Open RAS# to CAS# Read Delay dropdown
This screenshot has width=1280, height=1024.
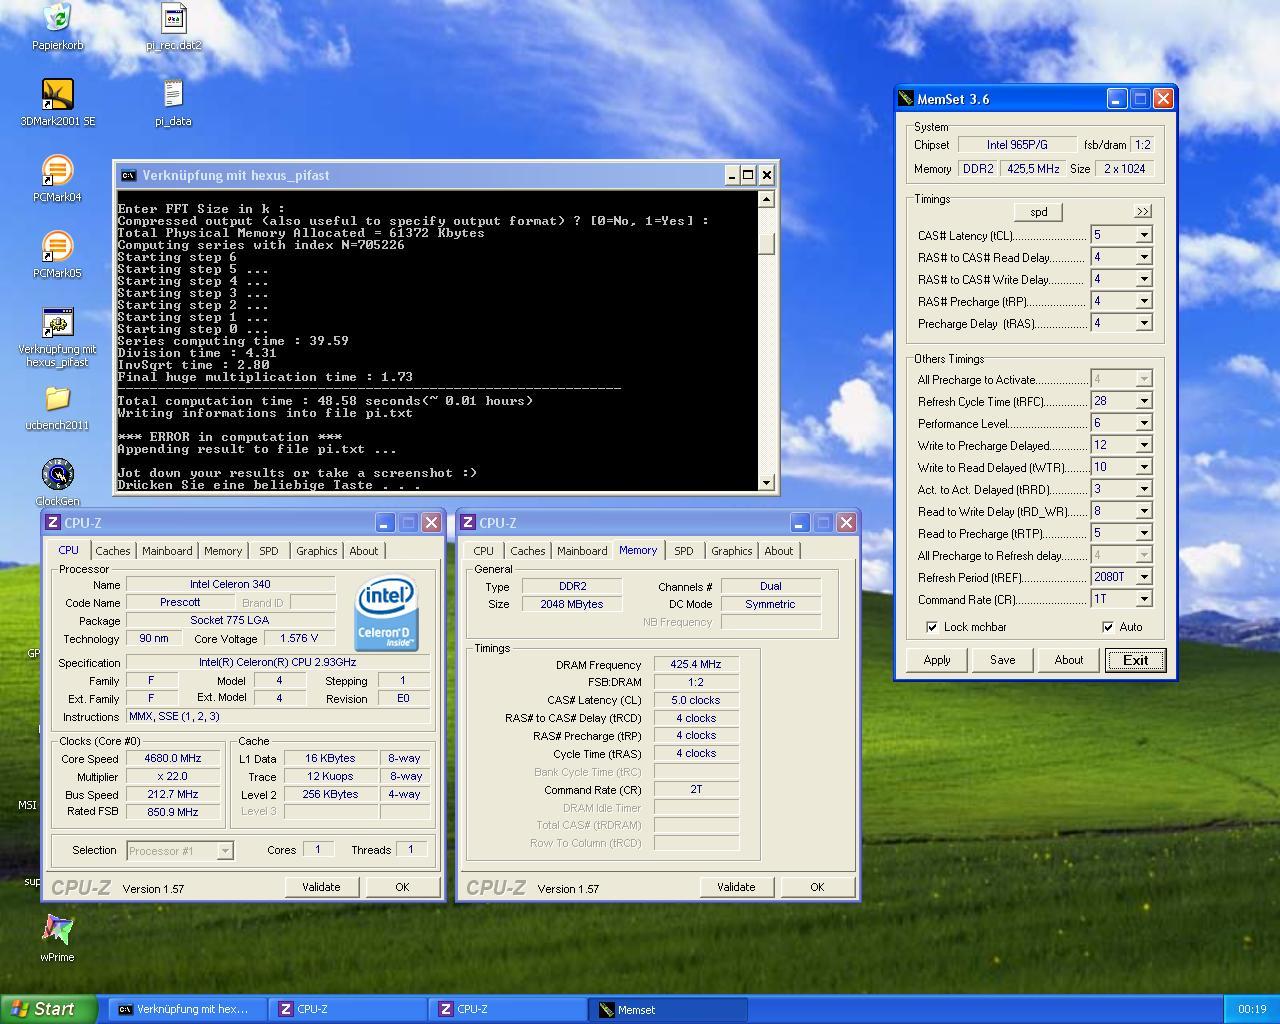pyautogui.click(x=1144, y=257)
